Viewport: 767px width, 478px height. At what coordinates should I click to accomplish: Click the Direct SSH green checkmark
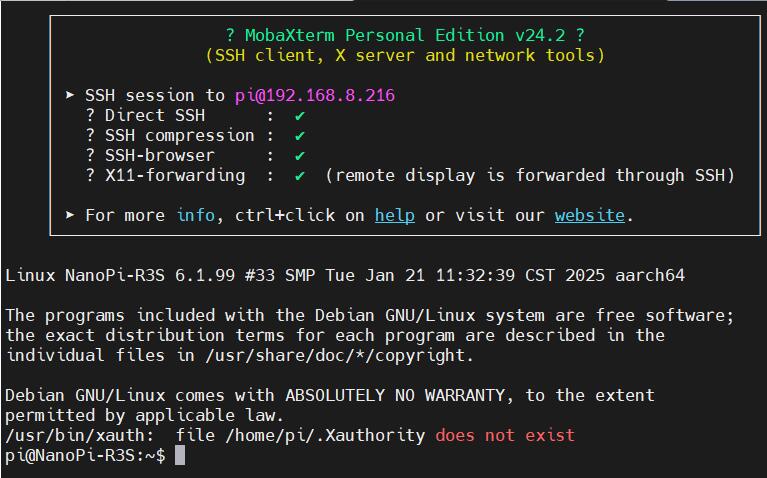pyautogui.click(x=299, y=116)
